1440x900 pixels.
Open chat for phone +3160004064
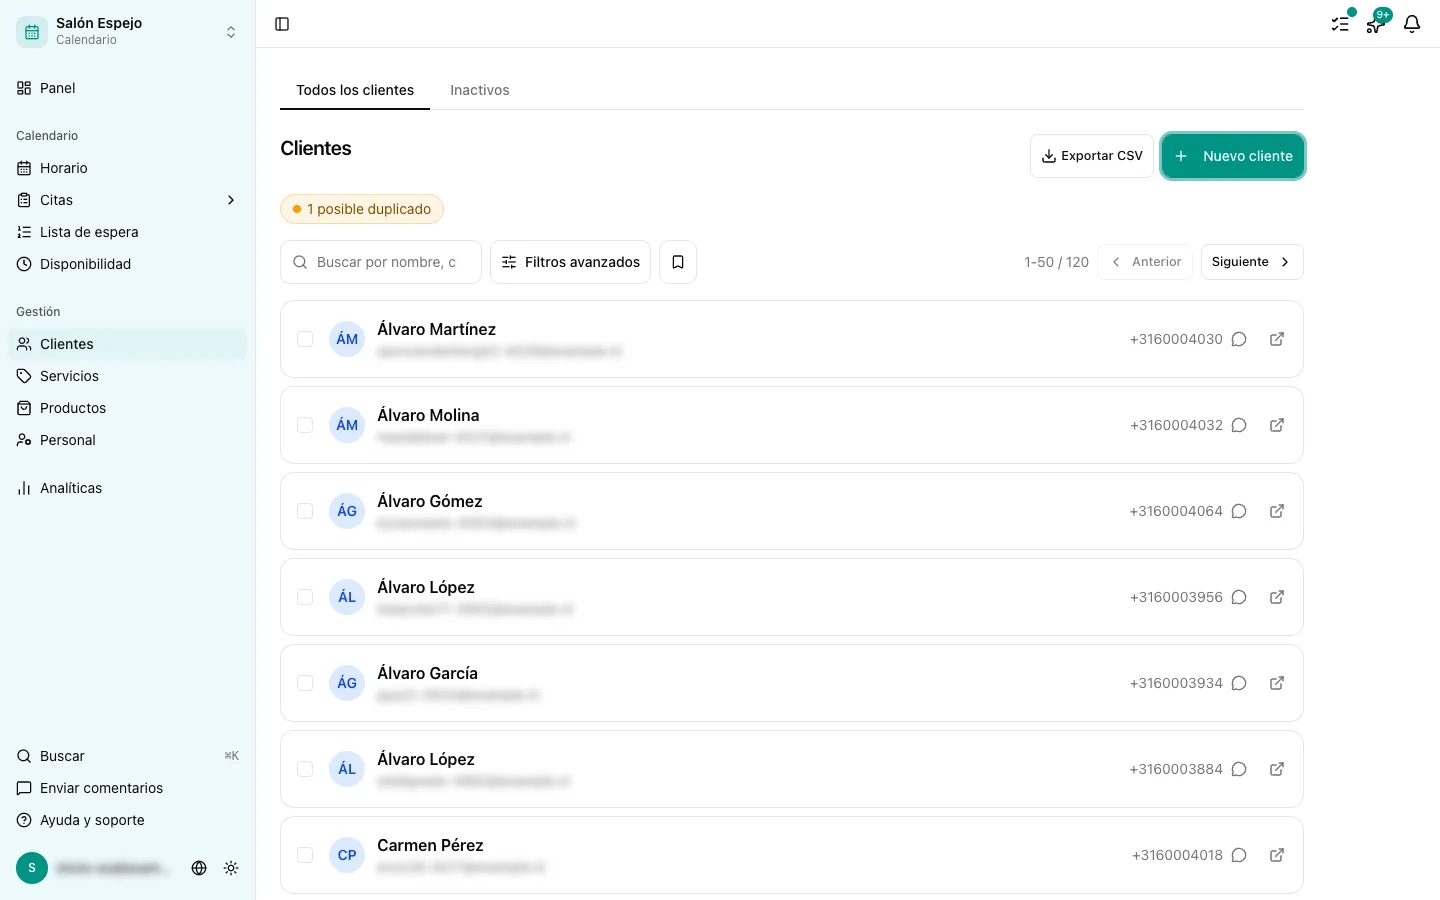[1239, 511]
